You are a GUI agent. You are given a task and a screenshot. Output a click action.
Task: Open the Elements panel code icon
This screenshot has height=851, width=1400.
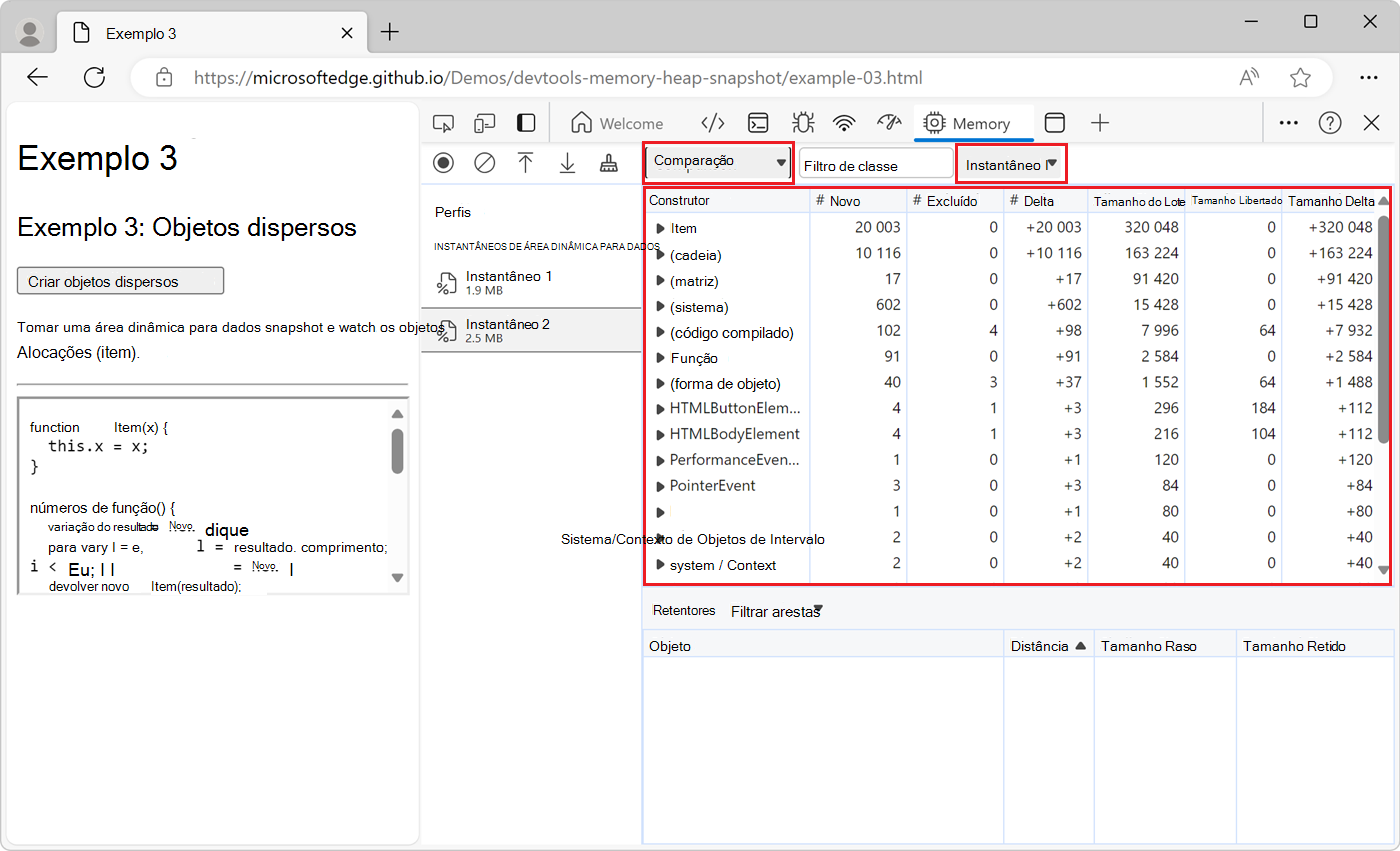coord(712,123)
